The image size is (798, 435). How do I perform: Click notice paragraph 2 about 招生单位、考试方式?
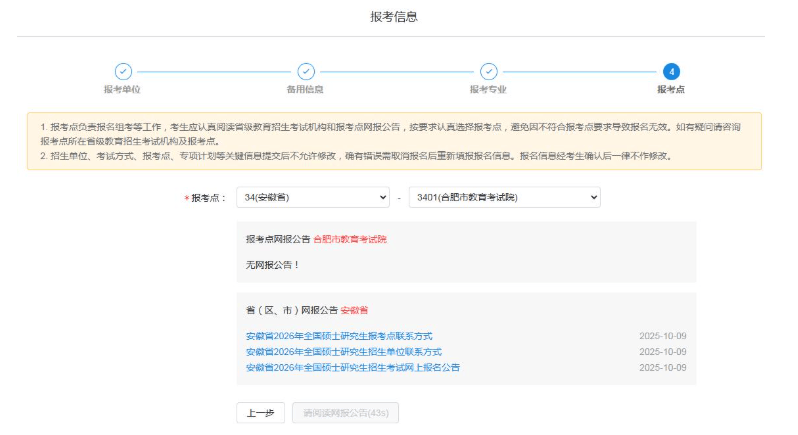tap(356, 156)
